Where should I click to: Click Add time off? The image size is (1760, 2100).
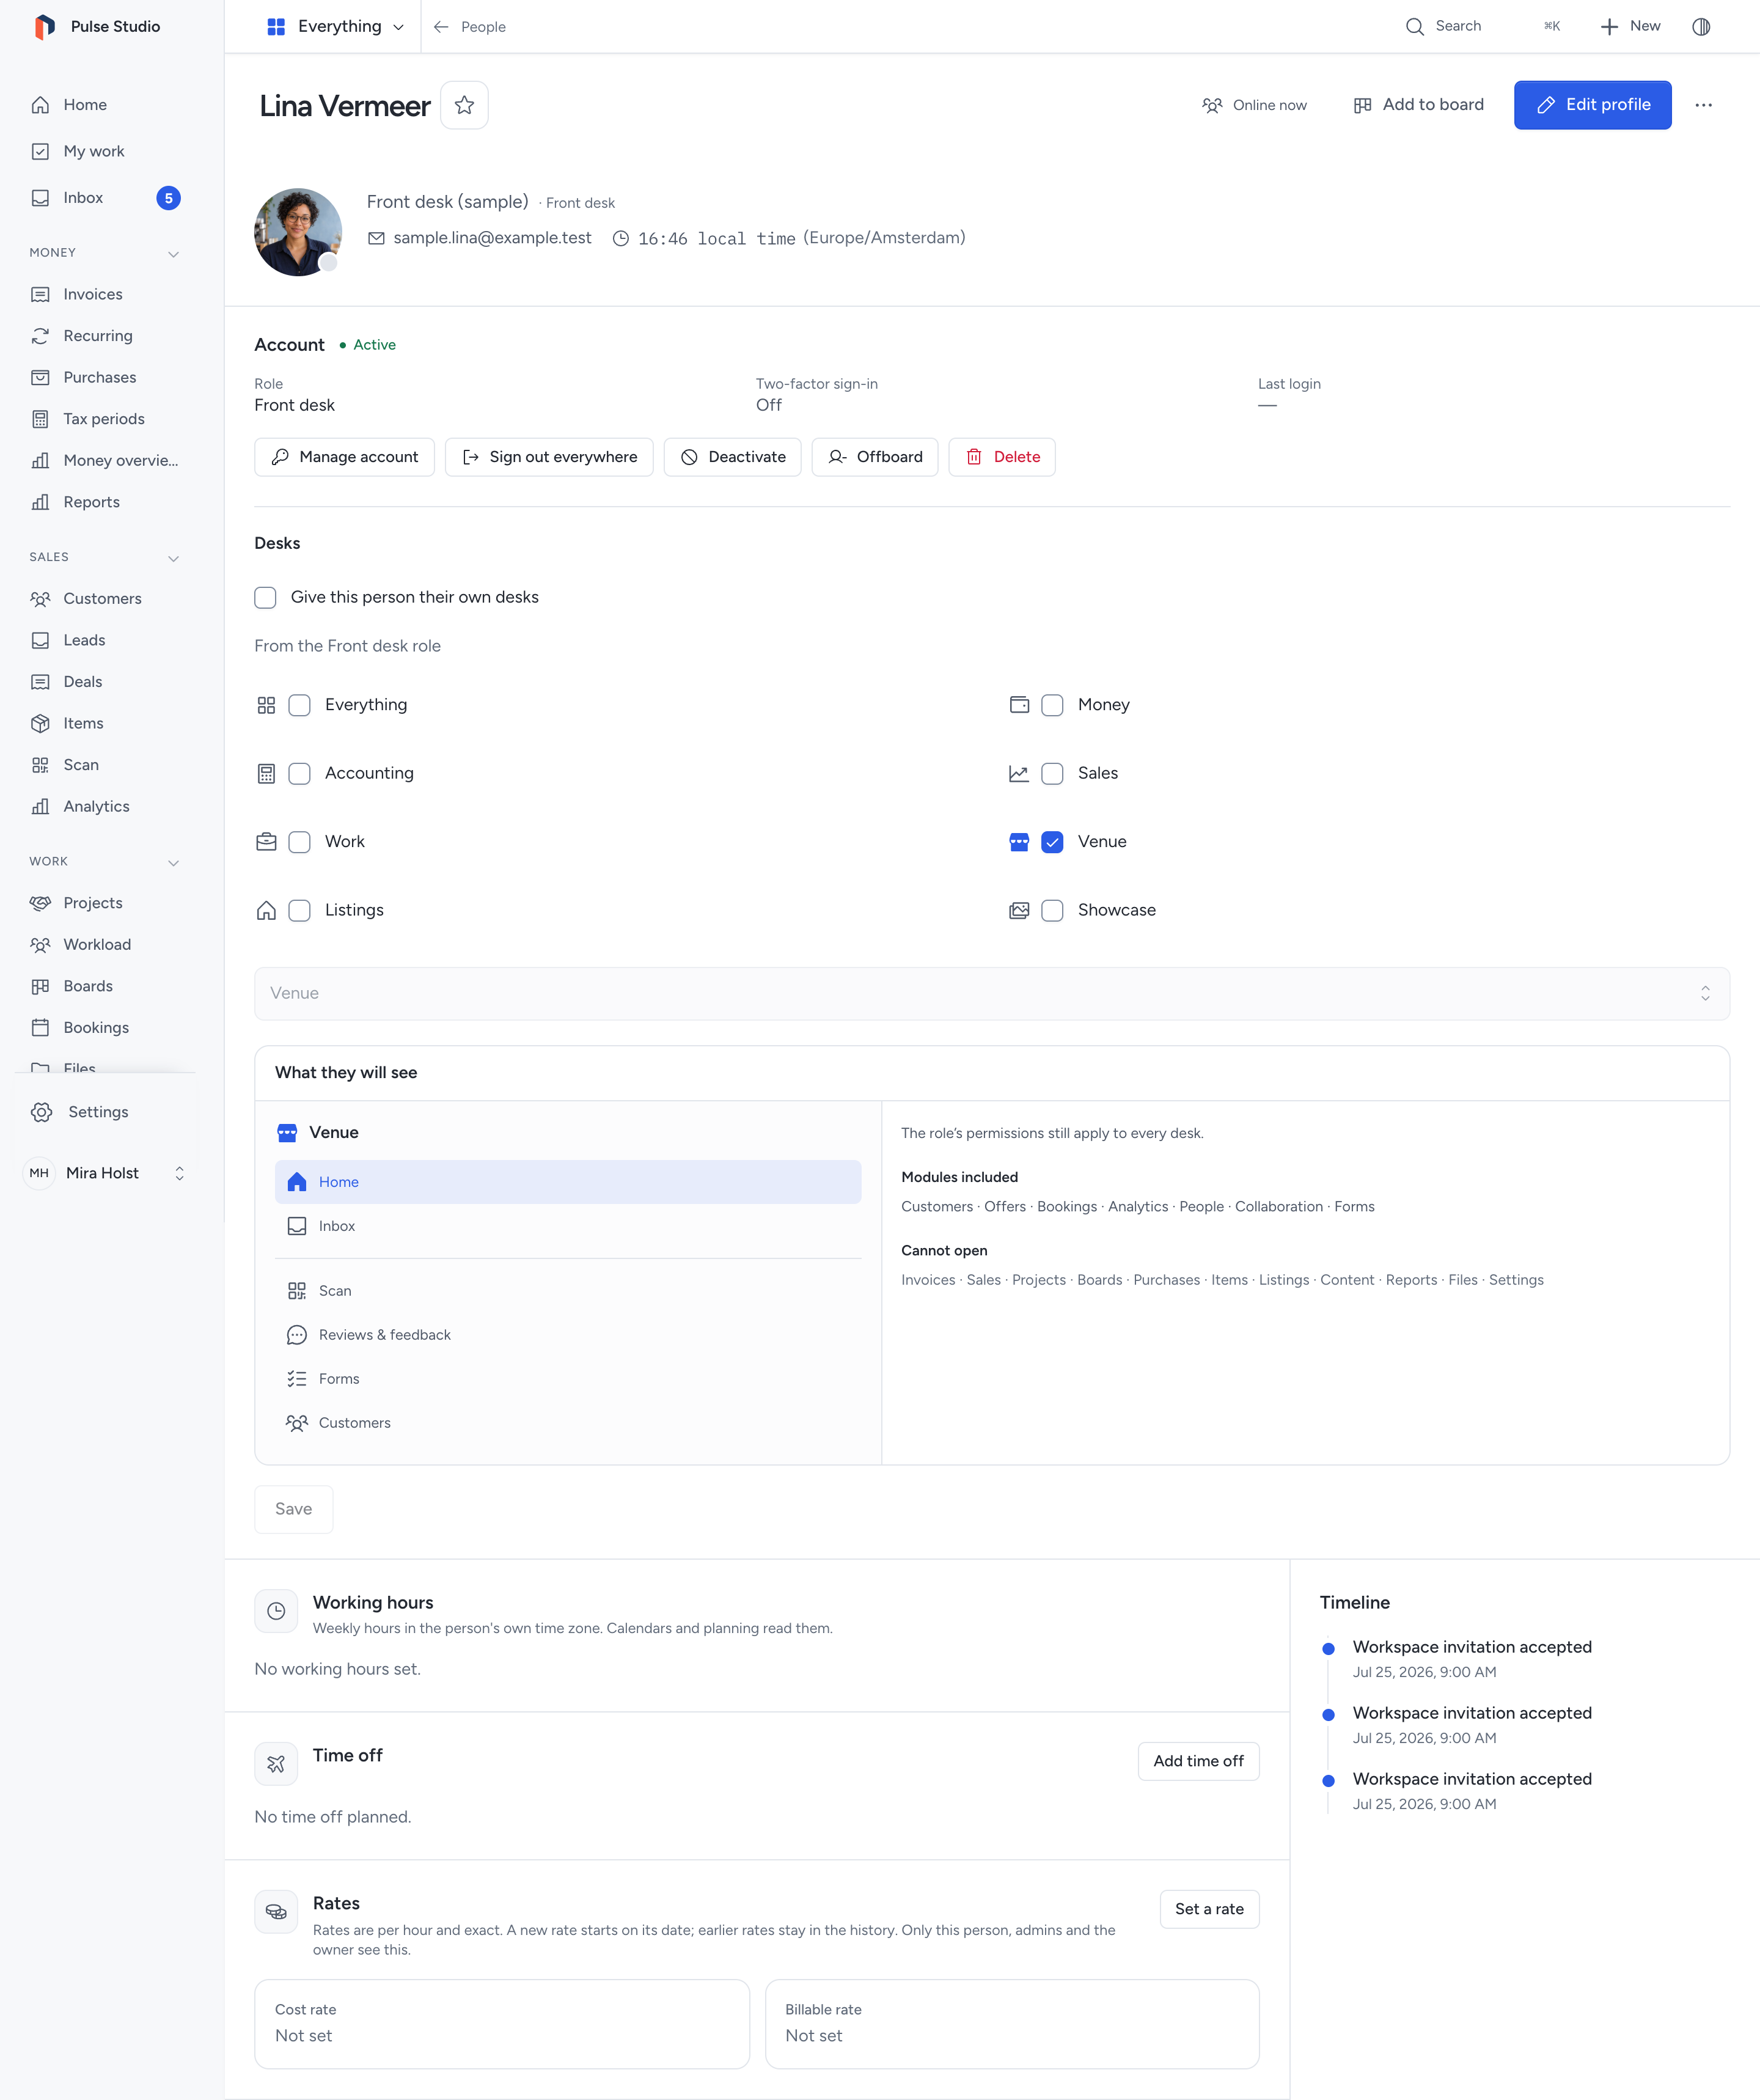pyautogui.click(x=1198, y=1761)
